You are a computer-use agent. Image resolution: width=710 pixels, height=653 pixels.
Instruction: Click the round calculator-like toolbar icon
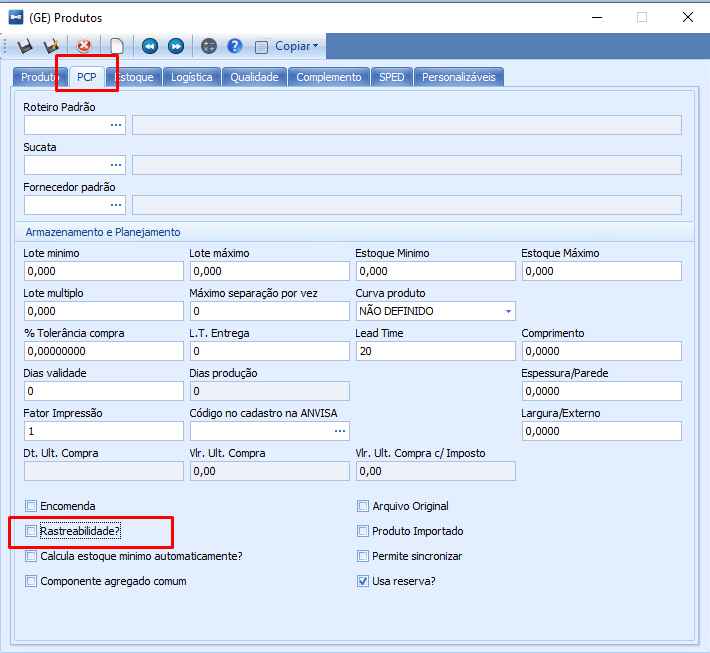pos(209,46)
